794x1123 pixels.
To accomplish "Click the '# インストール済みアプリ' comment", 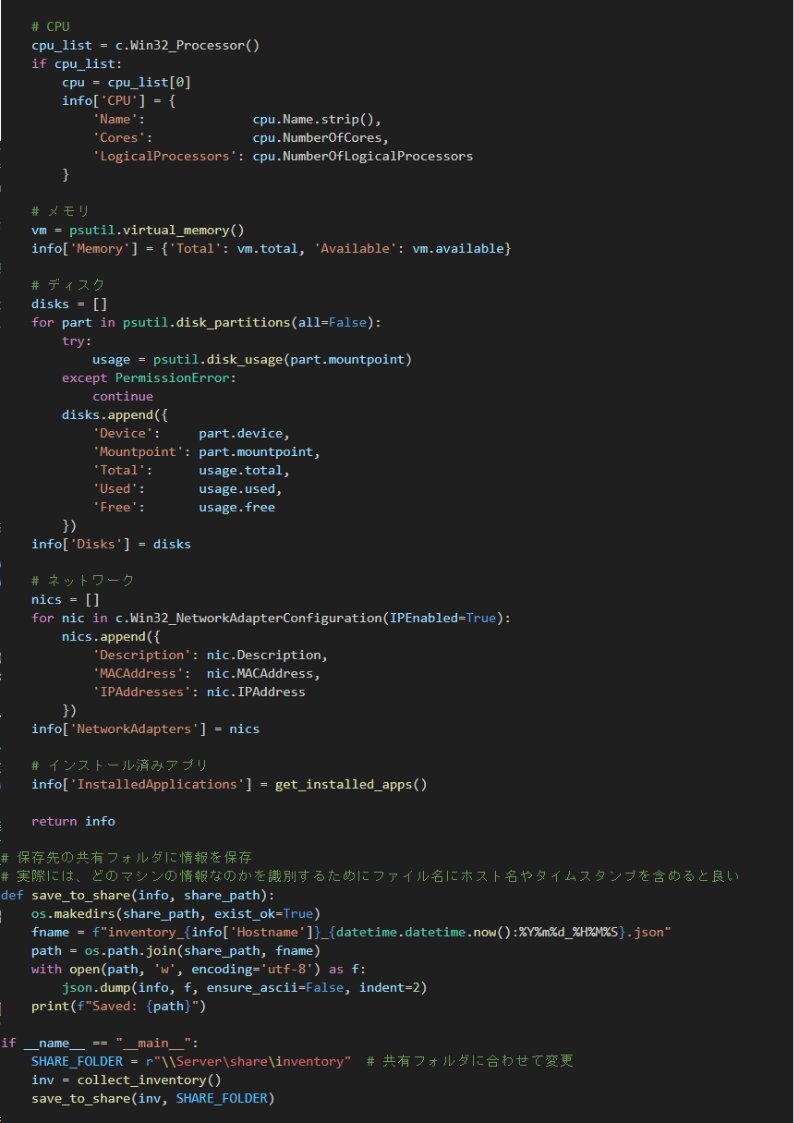I will tap(120, 766).
